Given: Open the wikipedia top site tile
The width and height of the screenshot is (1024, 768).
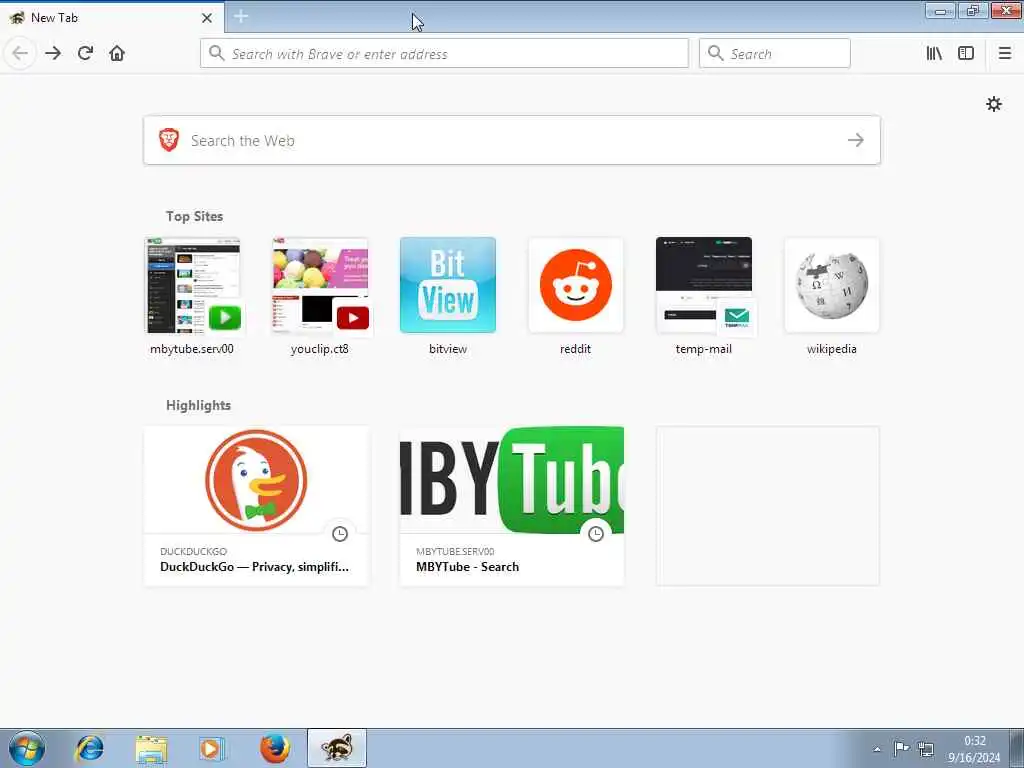Looking at the screenshot, I should pyautogui.click(x=831, y=285).
